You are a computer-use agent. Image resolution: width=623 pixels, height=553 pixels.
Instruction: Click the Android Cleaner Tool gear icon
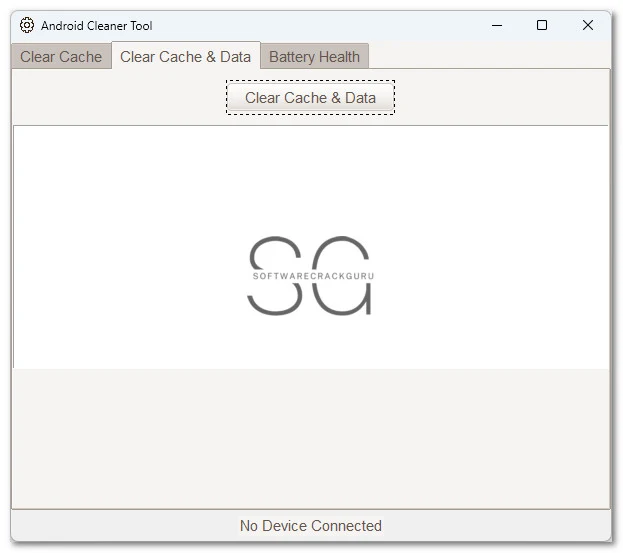coord(27,25)
